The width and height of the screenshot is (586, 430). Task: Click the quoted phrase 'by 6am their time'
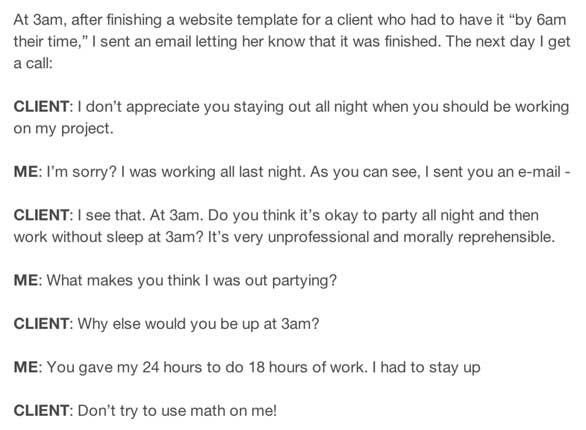point(292,31)
